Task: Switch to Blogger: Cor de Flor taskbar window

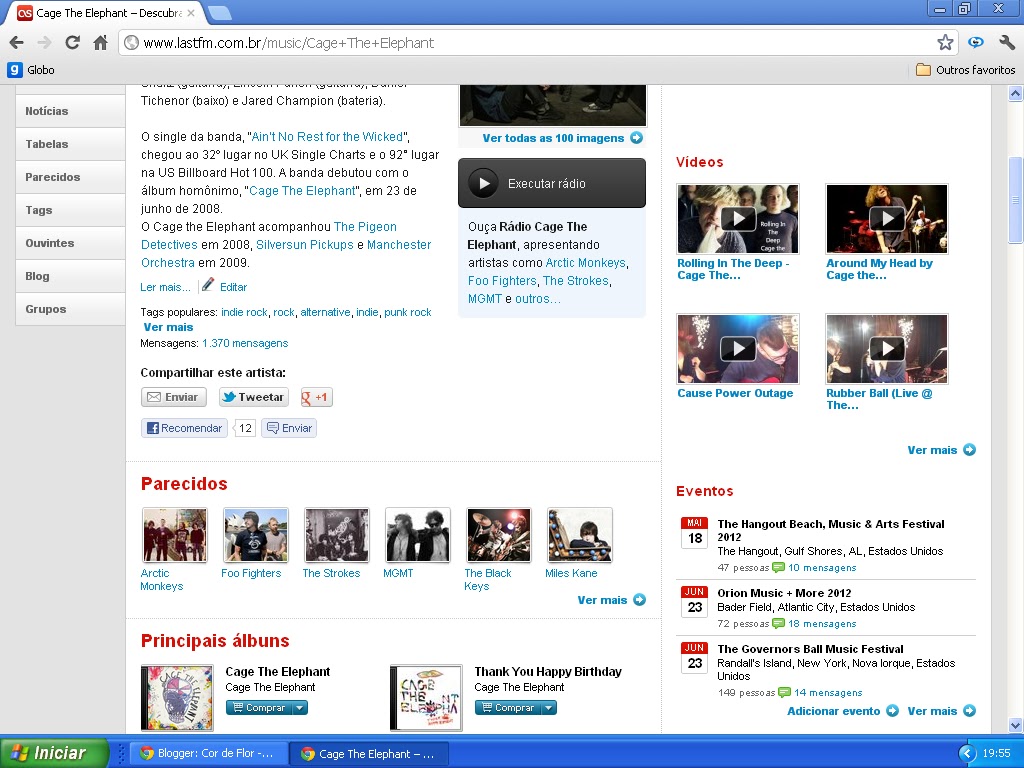Action: pos(208,753)
